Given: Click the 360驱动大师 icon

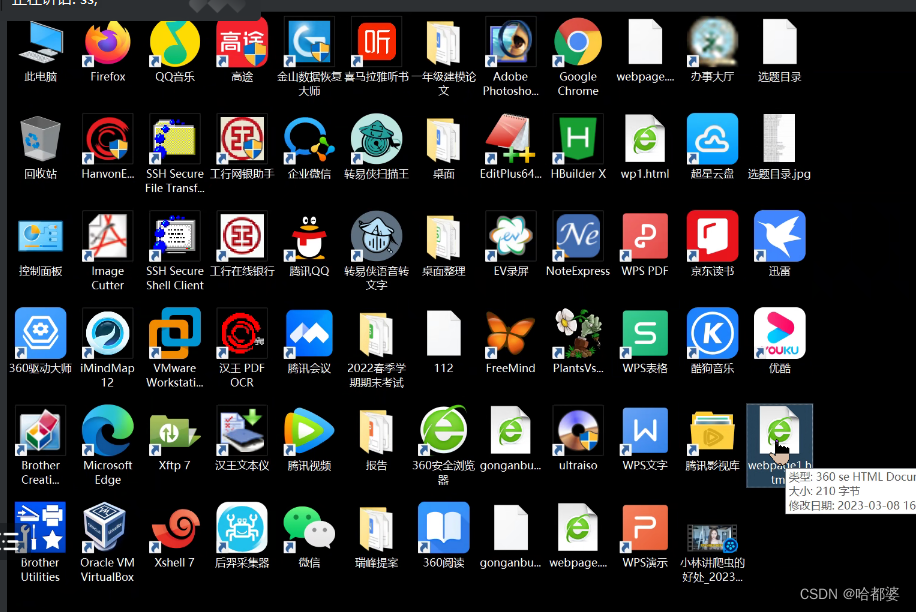Looking at the screenshot, I should pyautogui.click(x=40, y=333).
